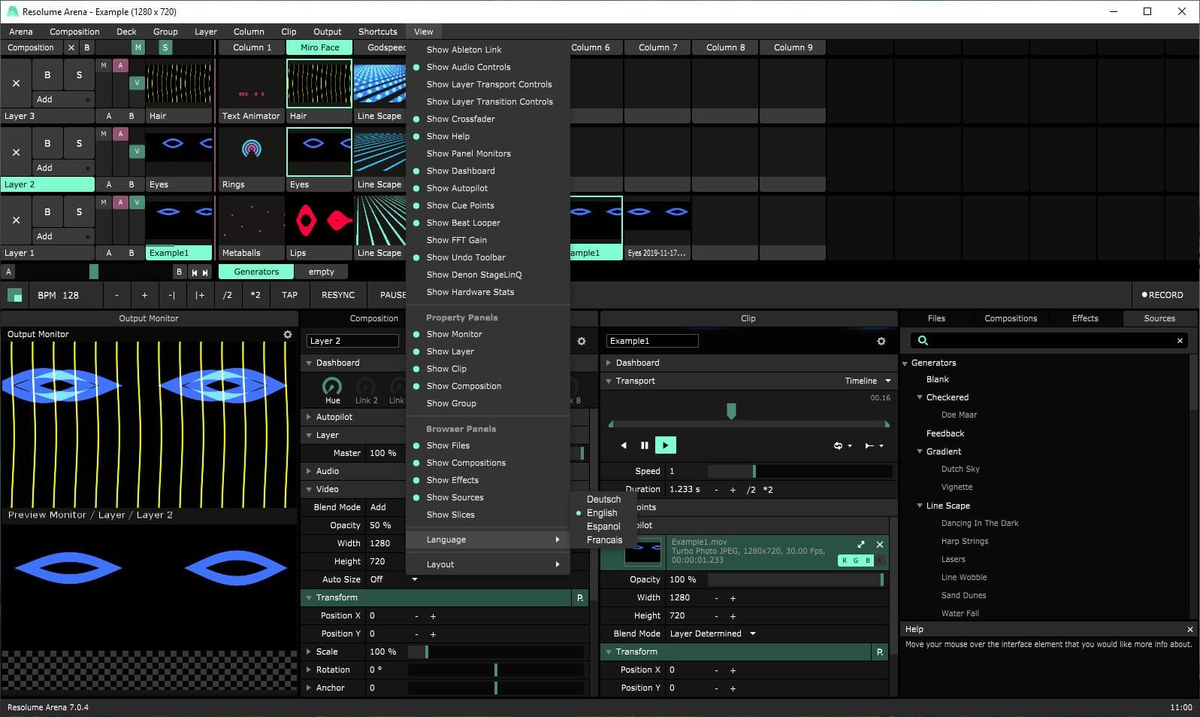Viewport: 1200px width, 717px height.
Task: Enable Show Layer Transport Controls
Action: [489, 84]
